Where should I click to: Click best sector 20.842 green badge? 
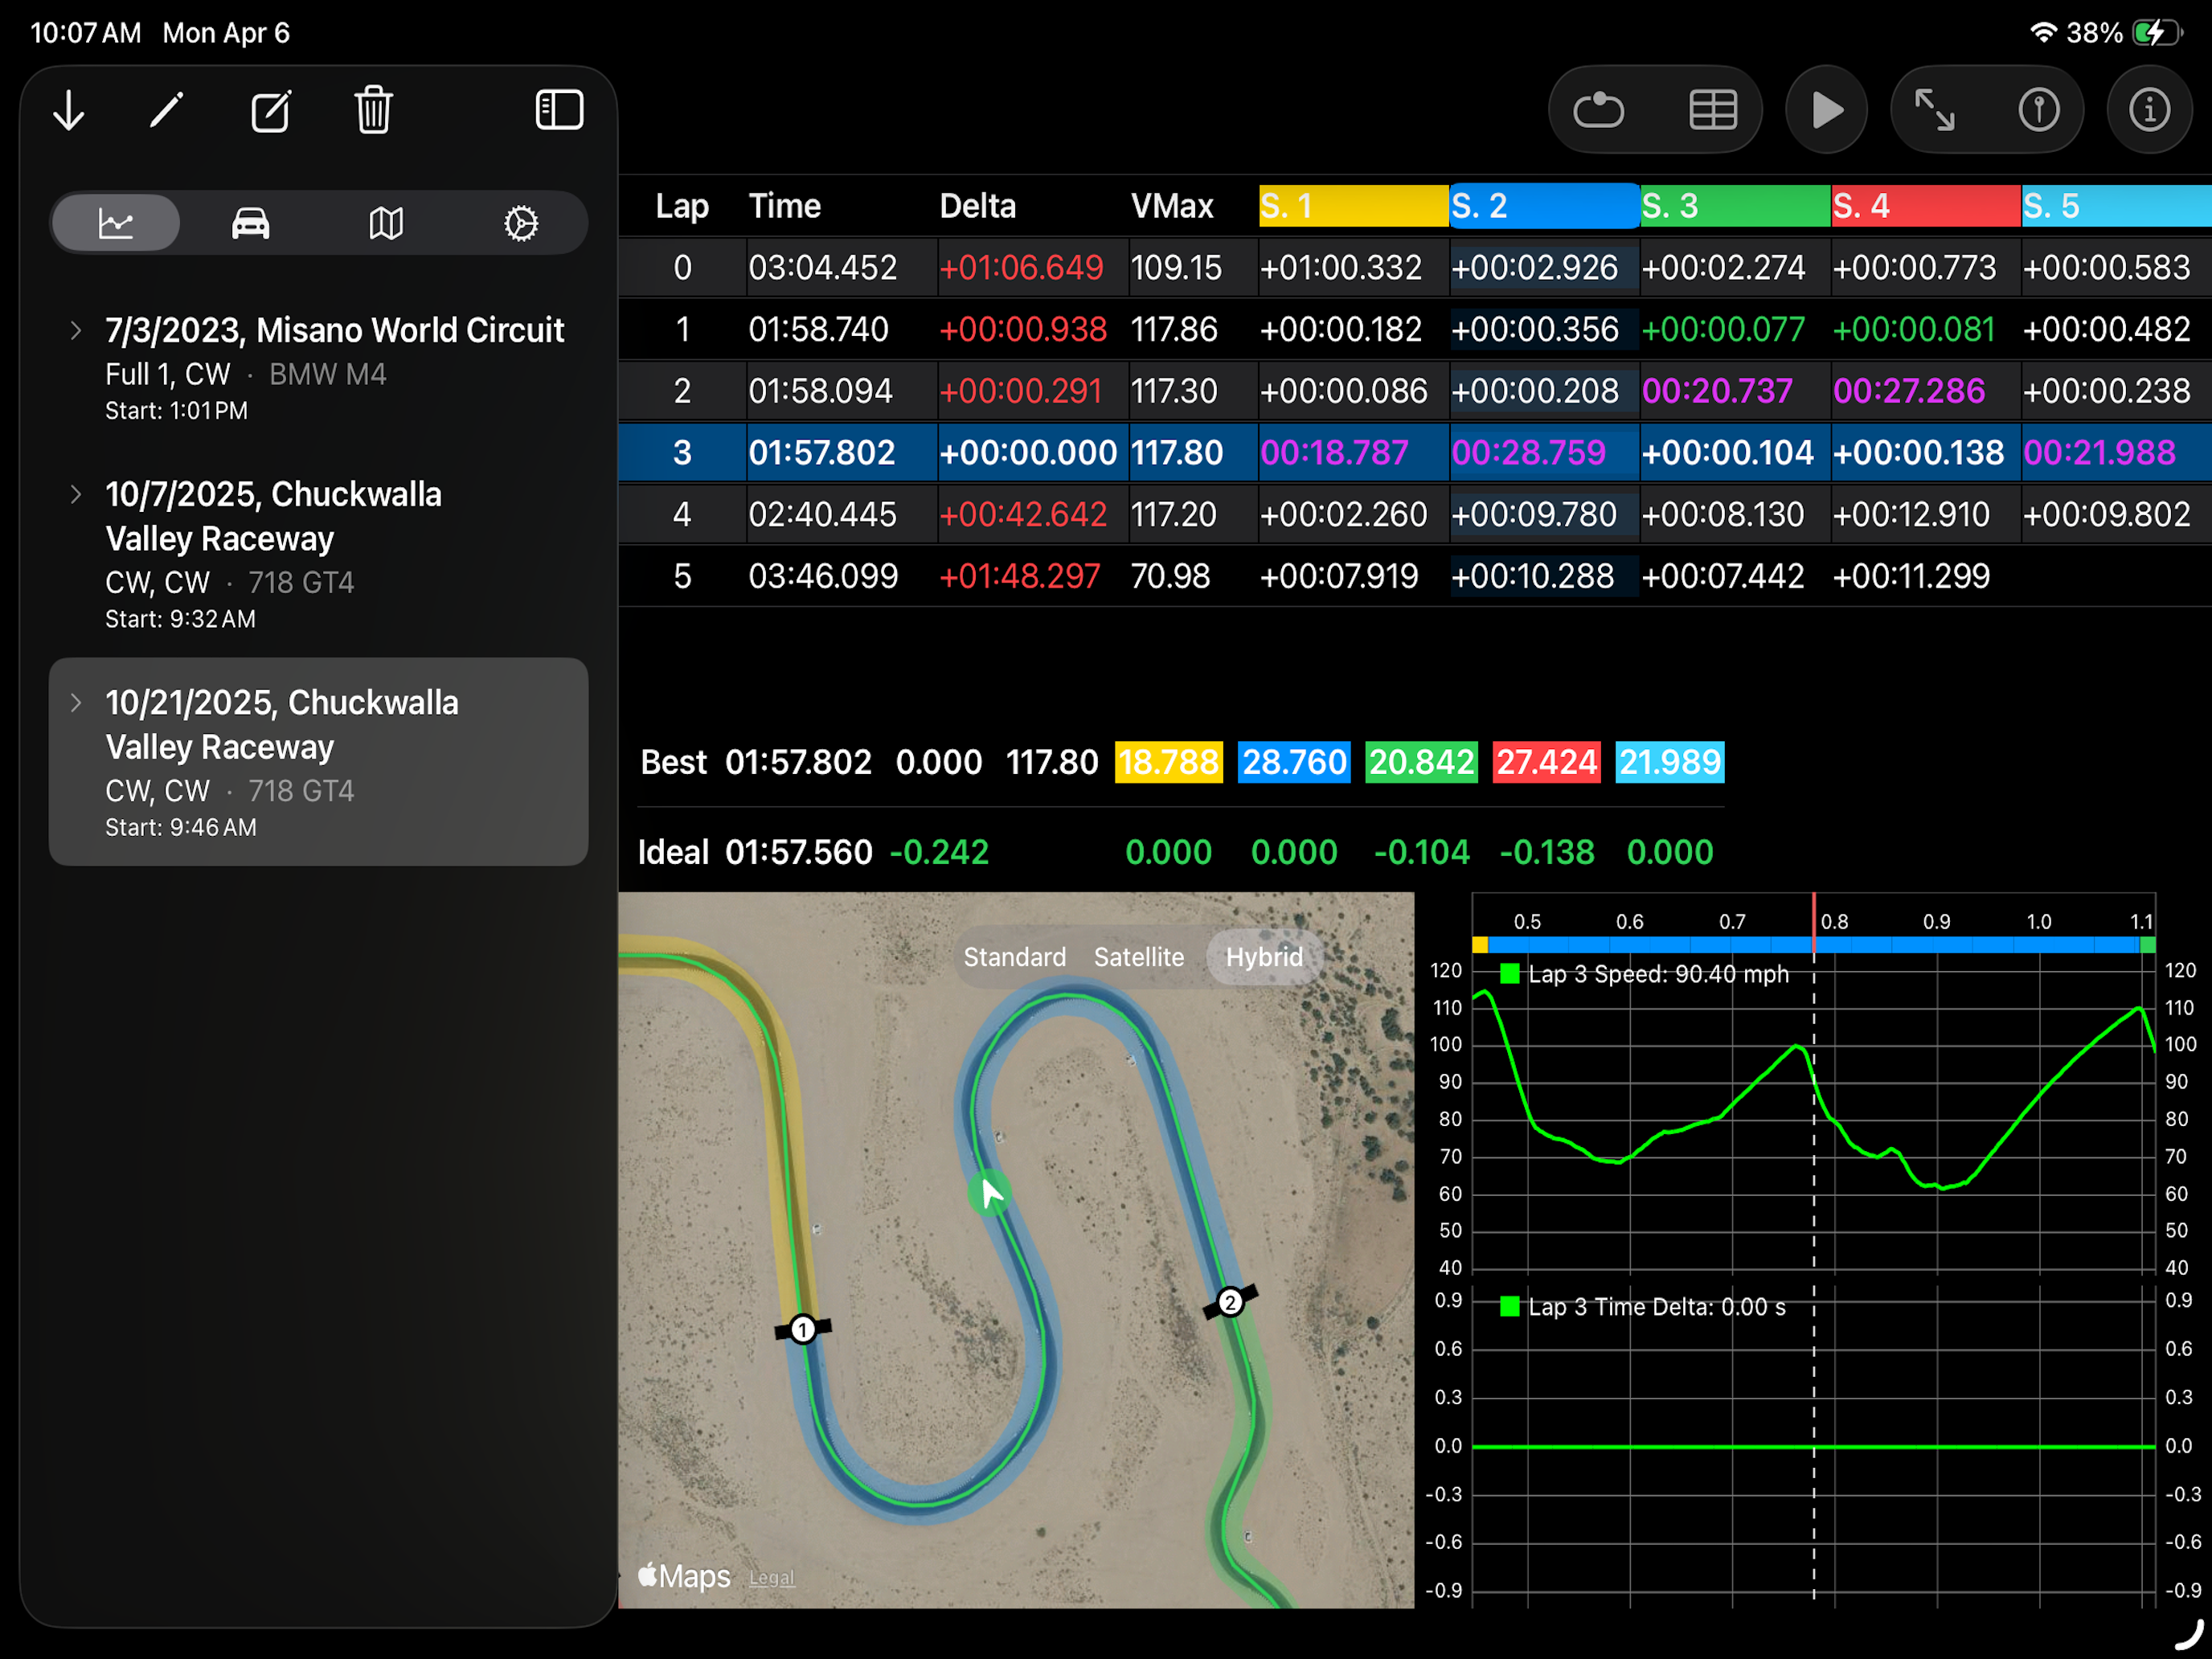pos(1421,762)
